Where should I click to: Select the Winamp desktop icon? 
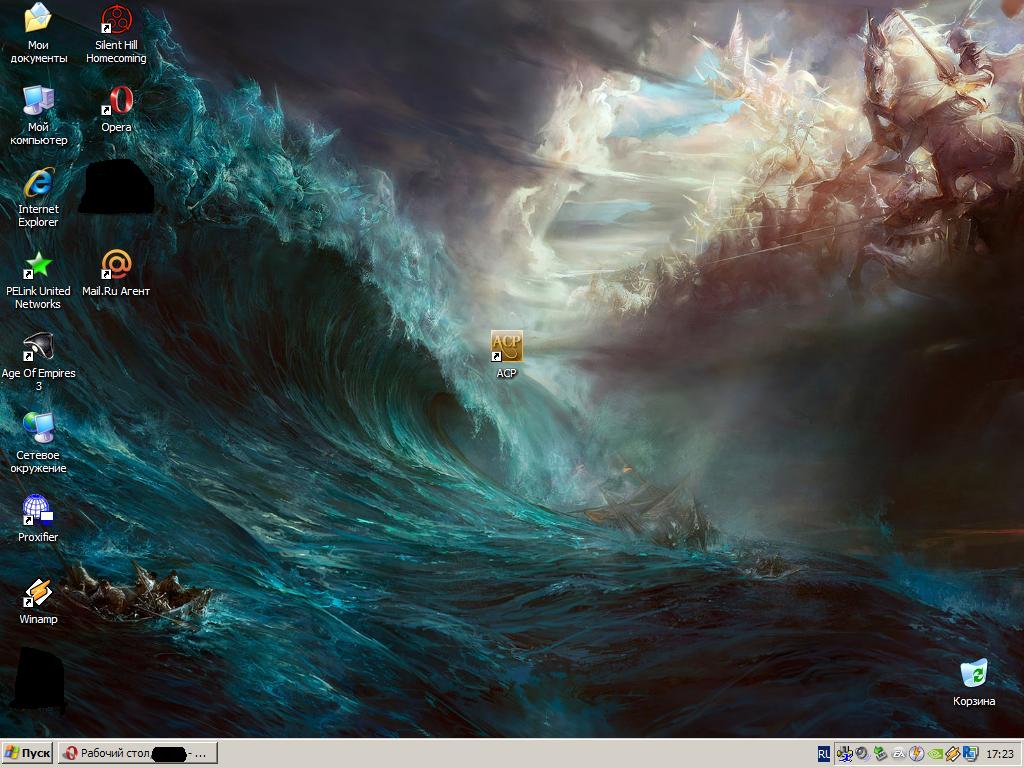tap(38, 594)
